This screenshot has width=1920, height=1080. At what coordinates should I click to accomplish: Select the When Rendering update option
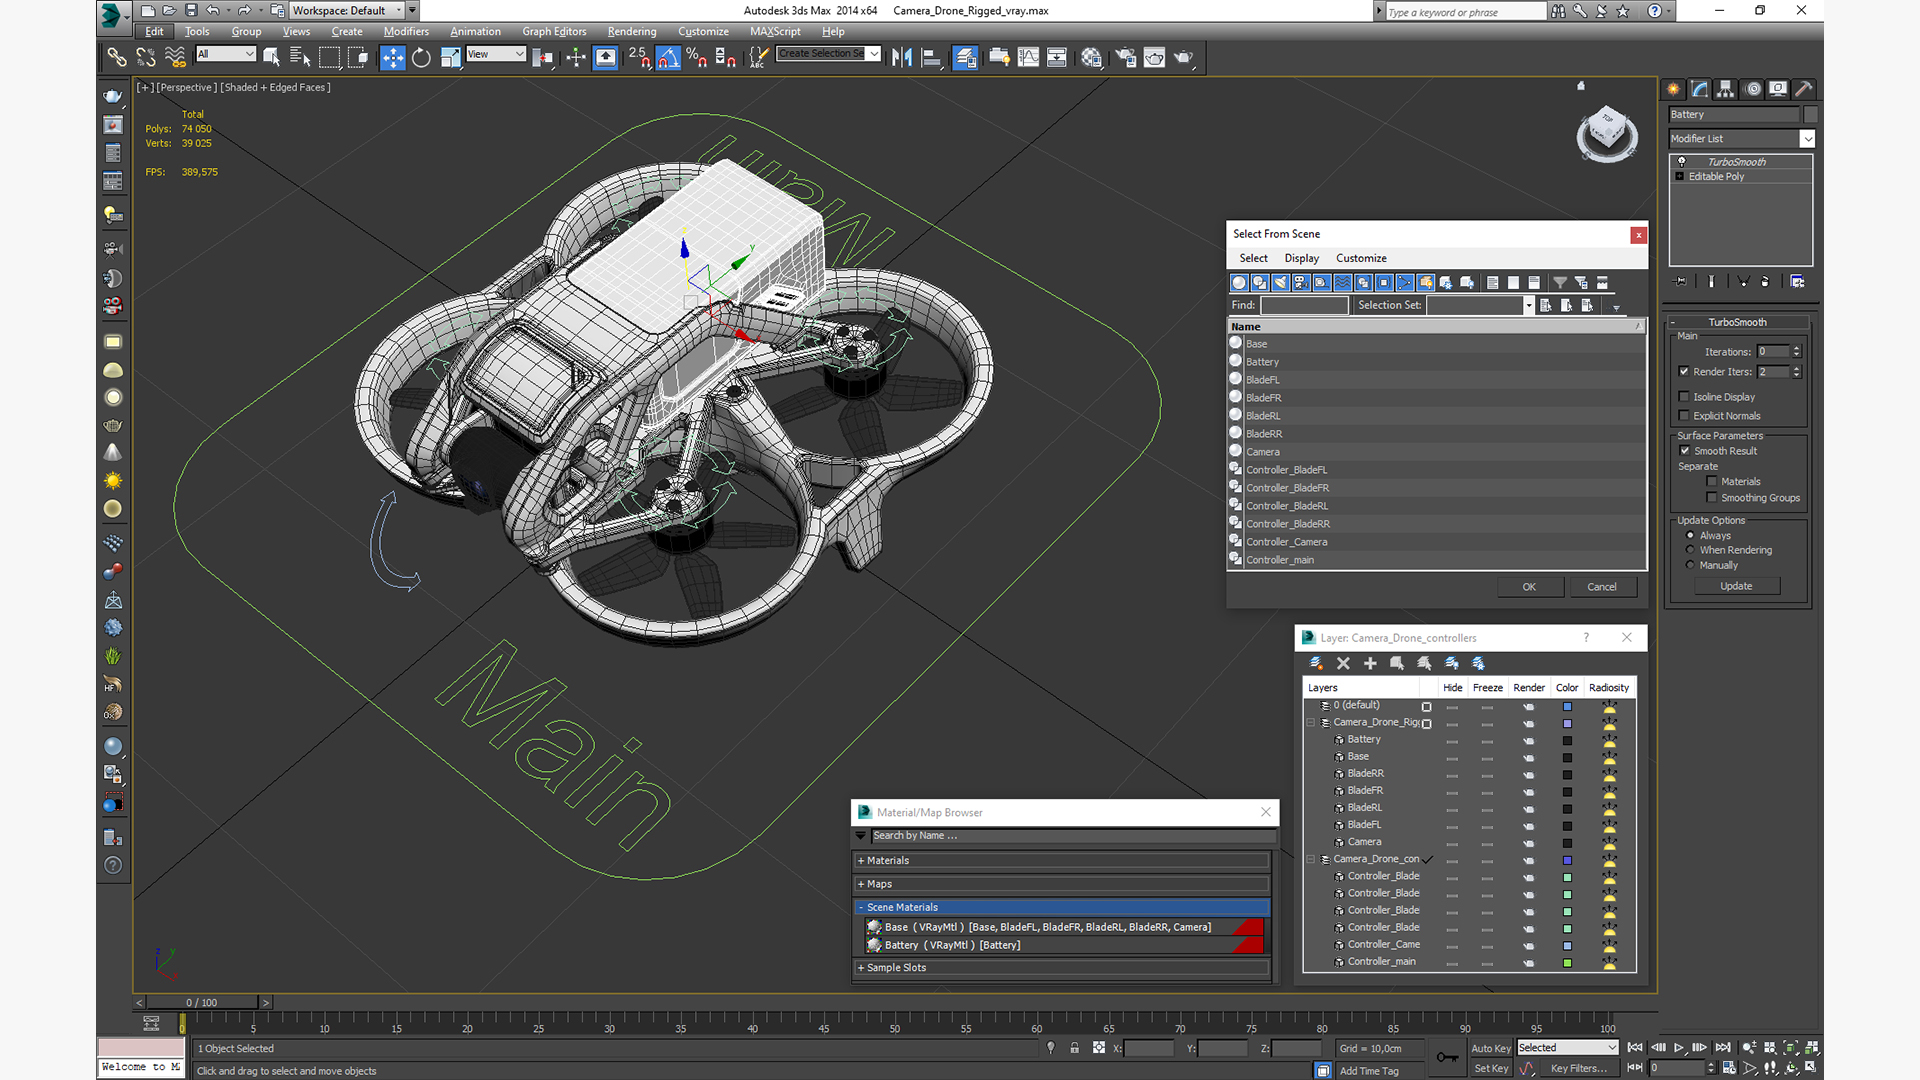1690,549
